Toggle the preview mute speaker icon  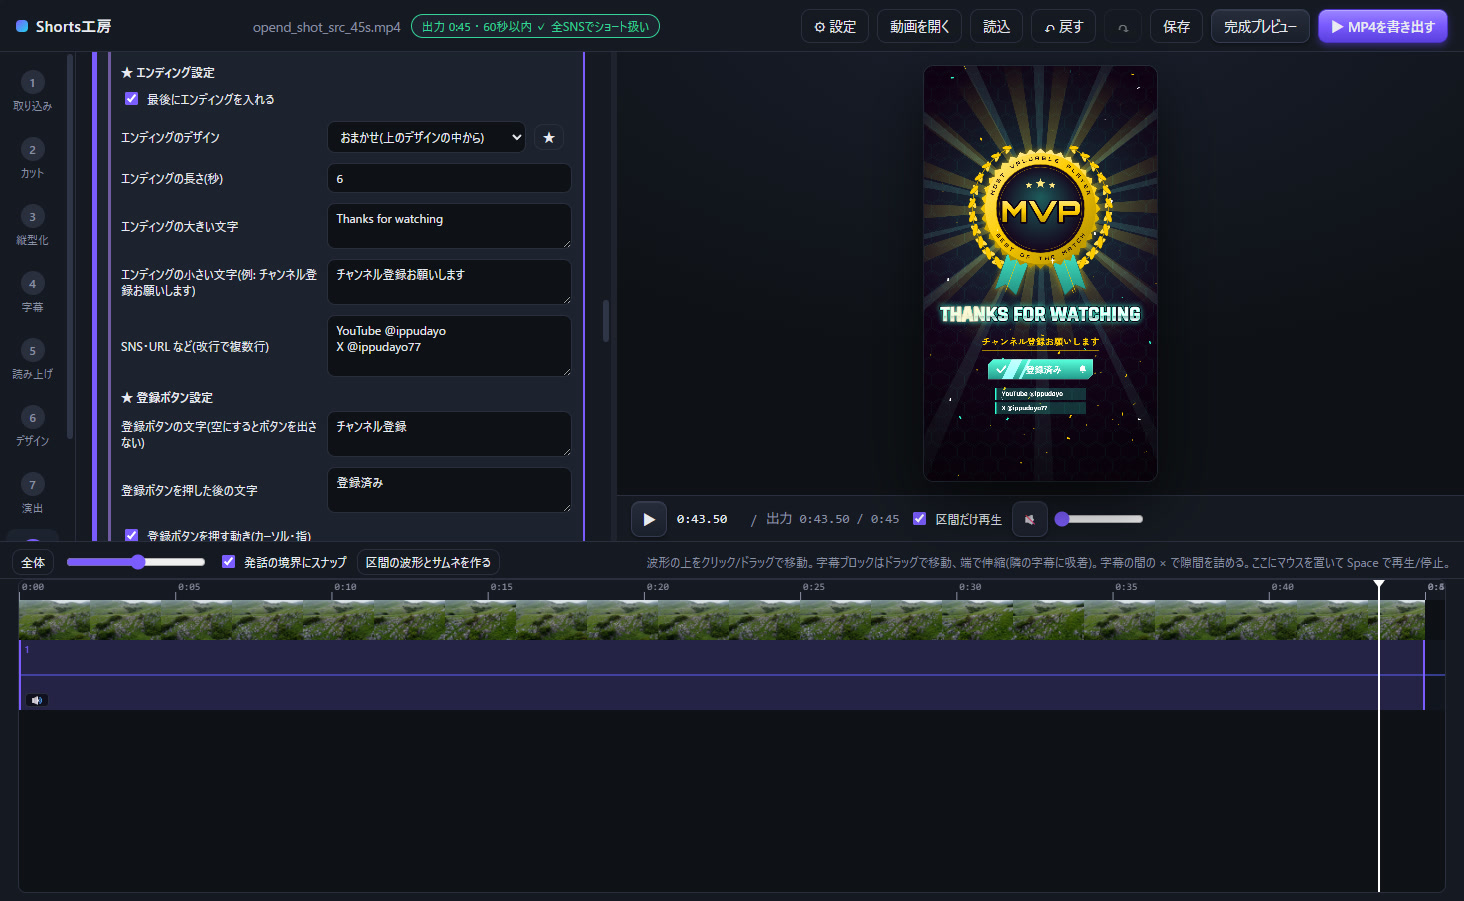coord(1029,519)
